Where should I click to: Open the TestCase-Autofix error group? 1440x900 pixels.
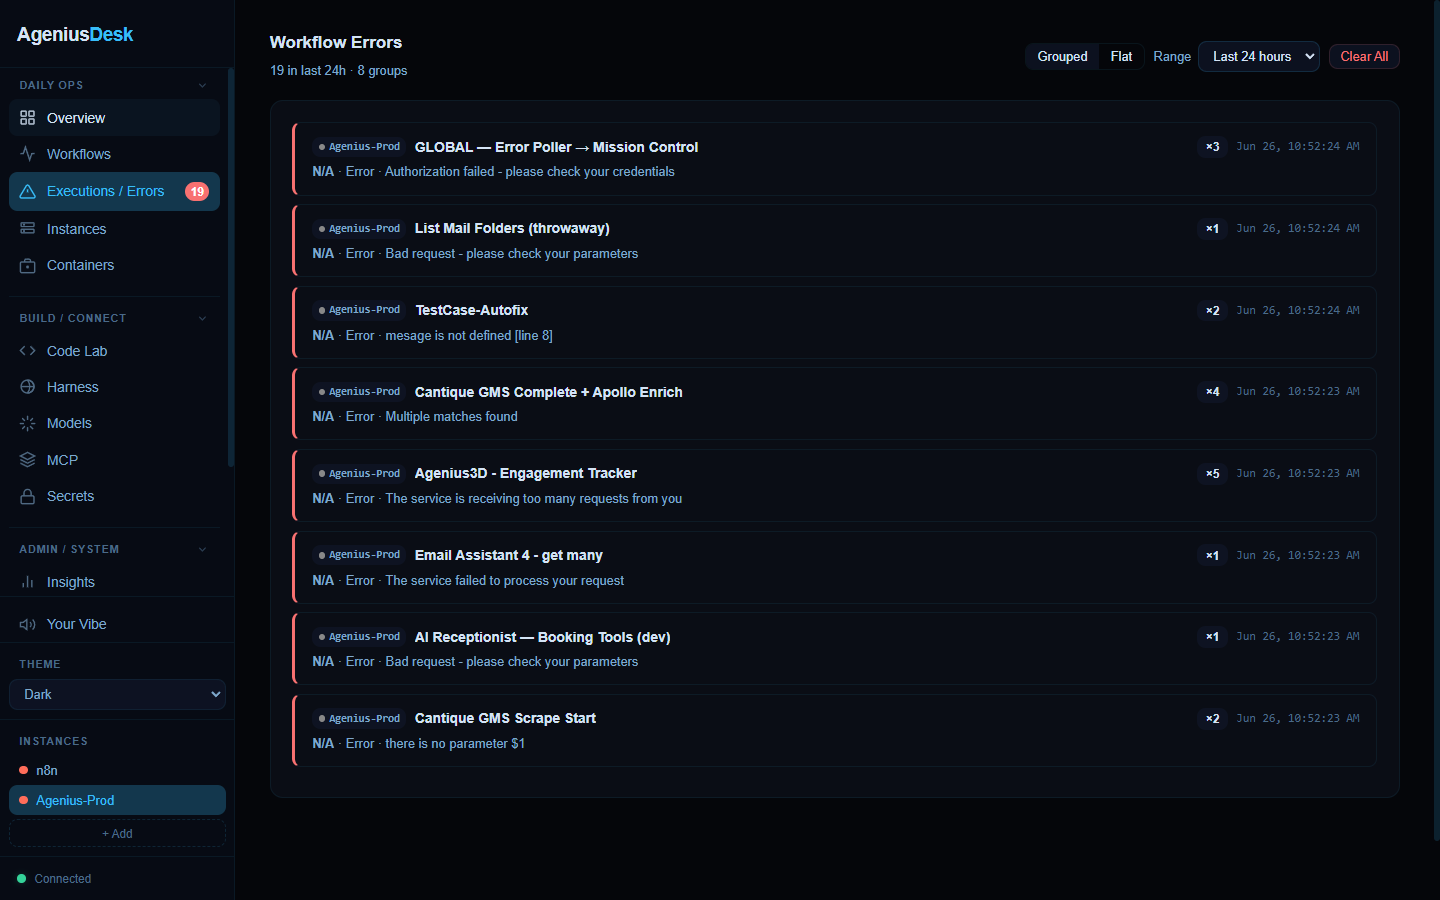[x=834, y=322]
